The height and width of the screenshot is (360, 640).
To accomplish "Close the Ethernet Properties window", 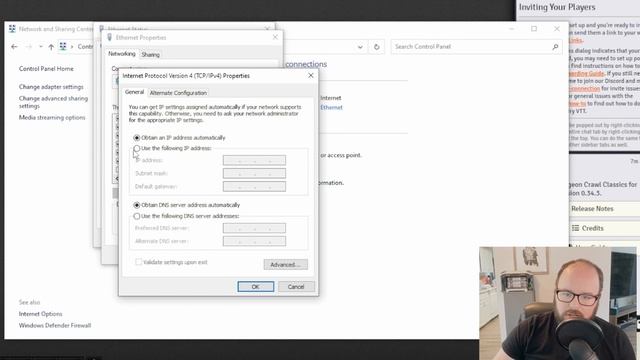I will point(275,37).
